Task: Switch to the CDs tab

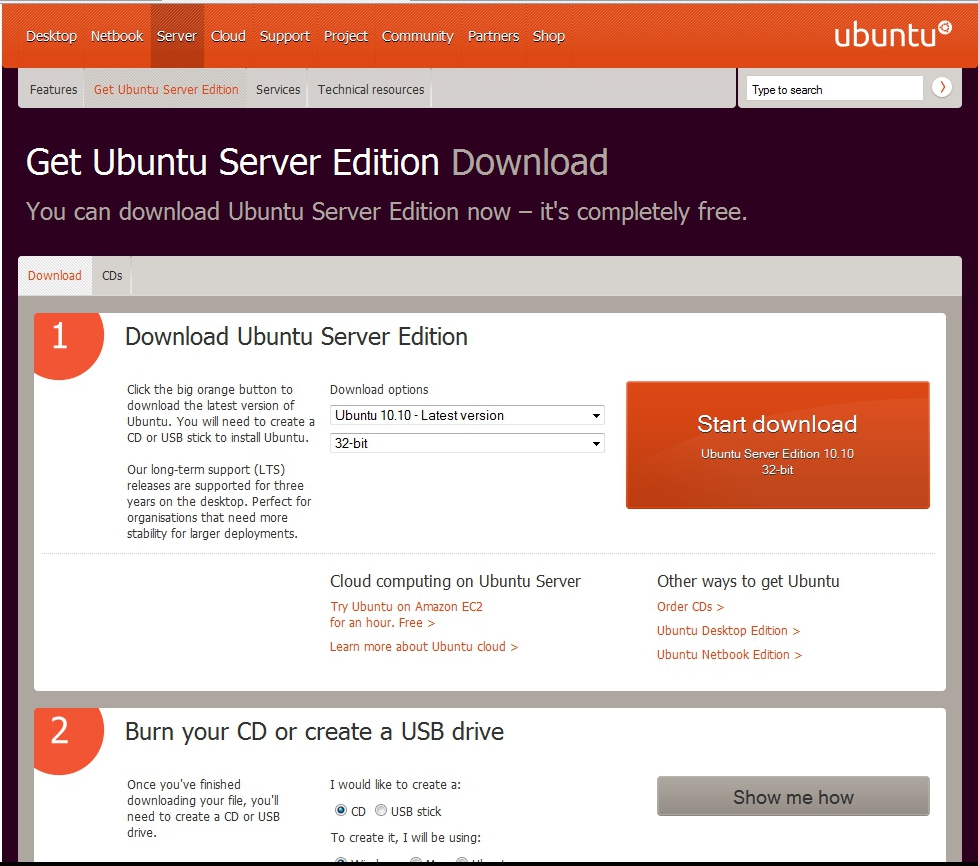Action: (x=112, y=275)
